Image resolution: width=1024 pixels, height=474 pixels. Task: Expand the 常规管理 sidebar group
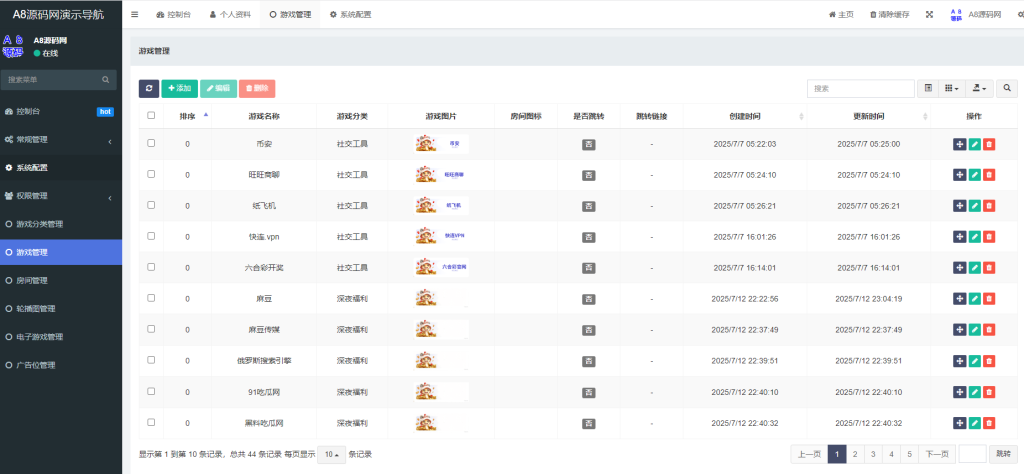(x=61, y=140)
